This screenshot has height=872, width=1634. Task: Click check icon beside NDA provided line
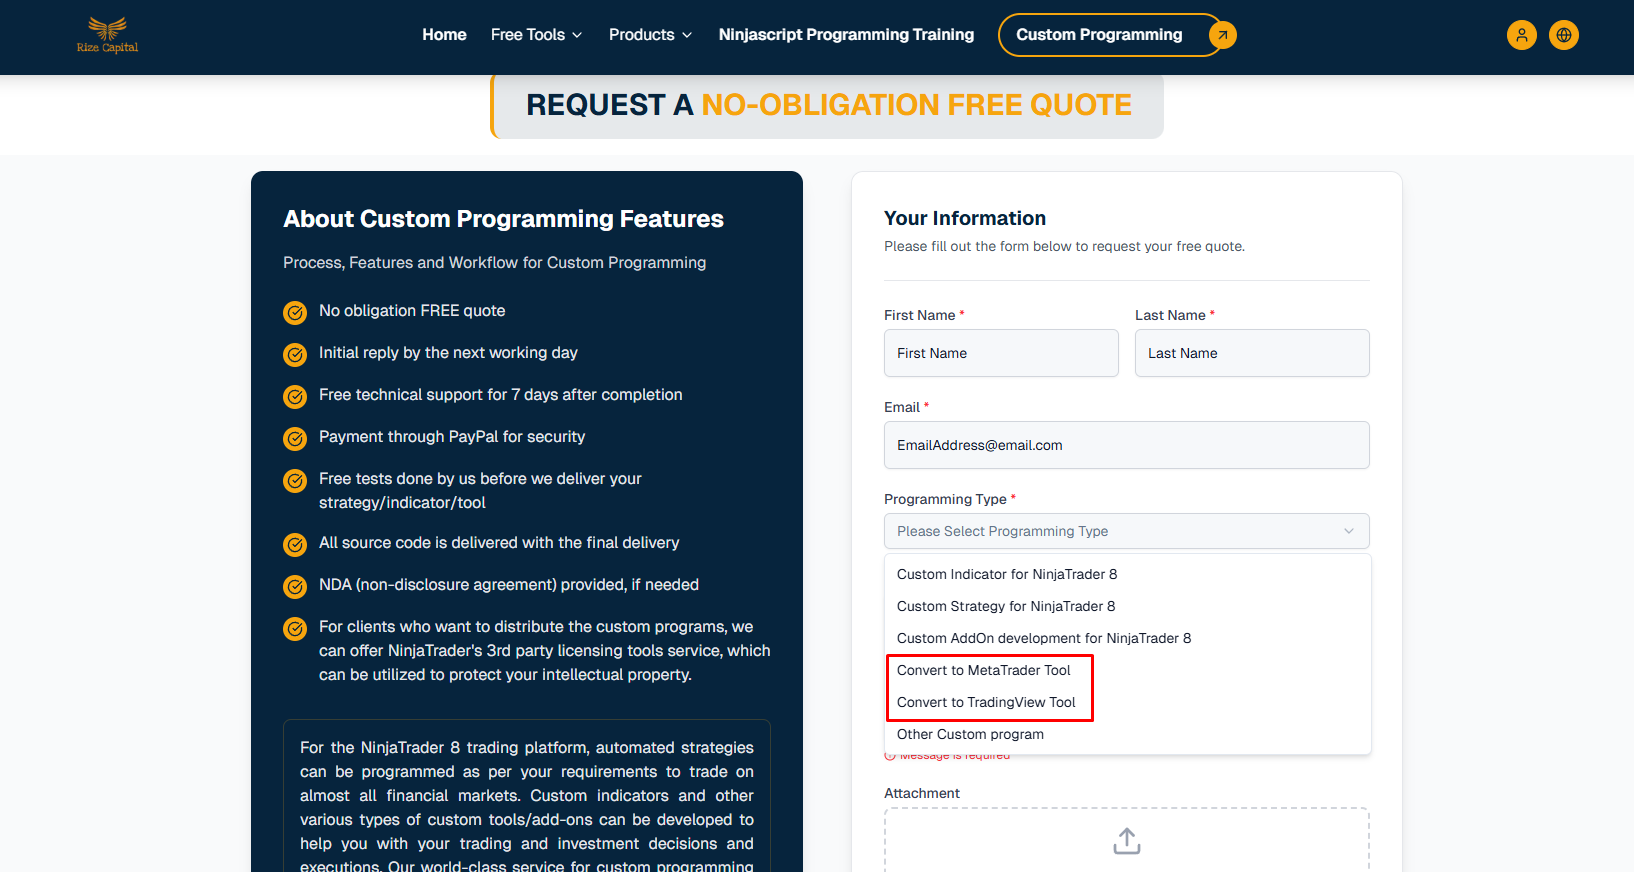click(x=295, y=587)
